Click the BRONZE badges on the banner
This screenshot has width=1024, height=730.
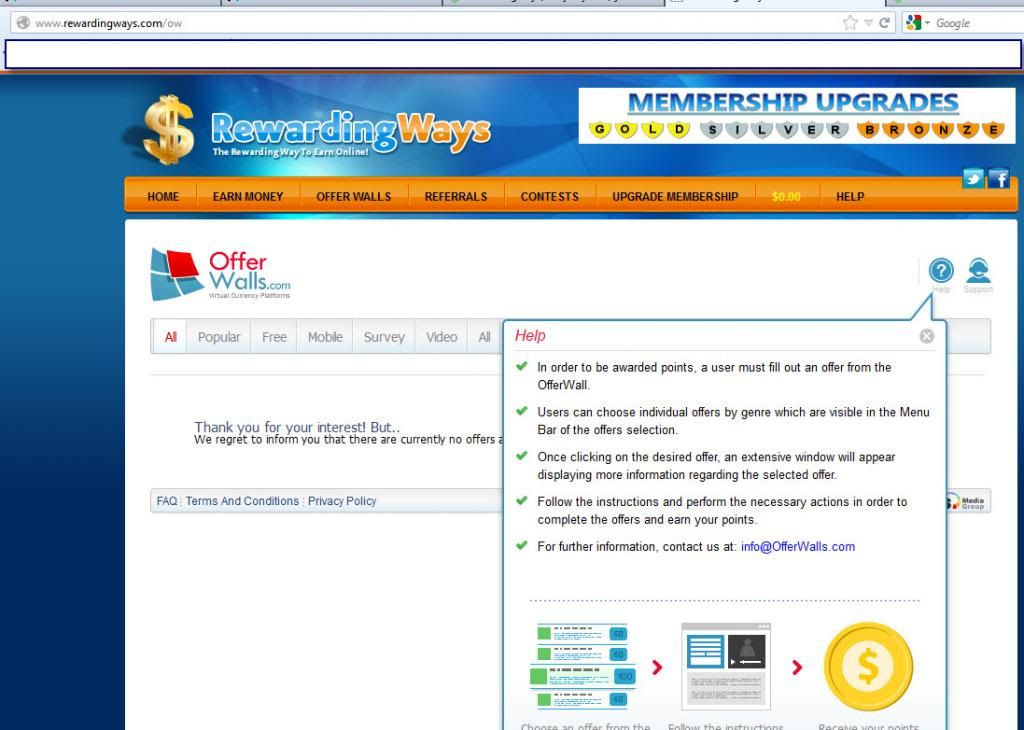[x=931, y=129]
